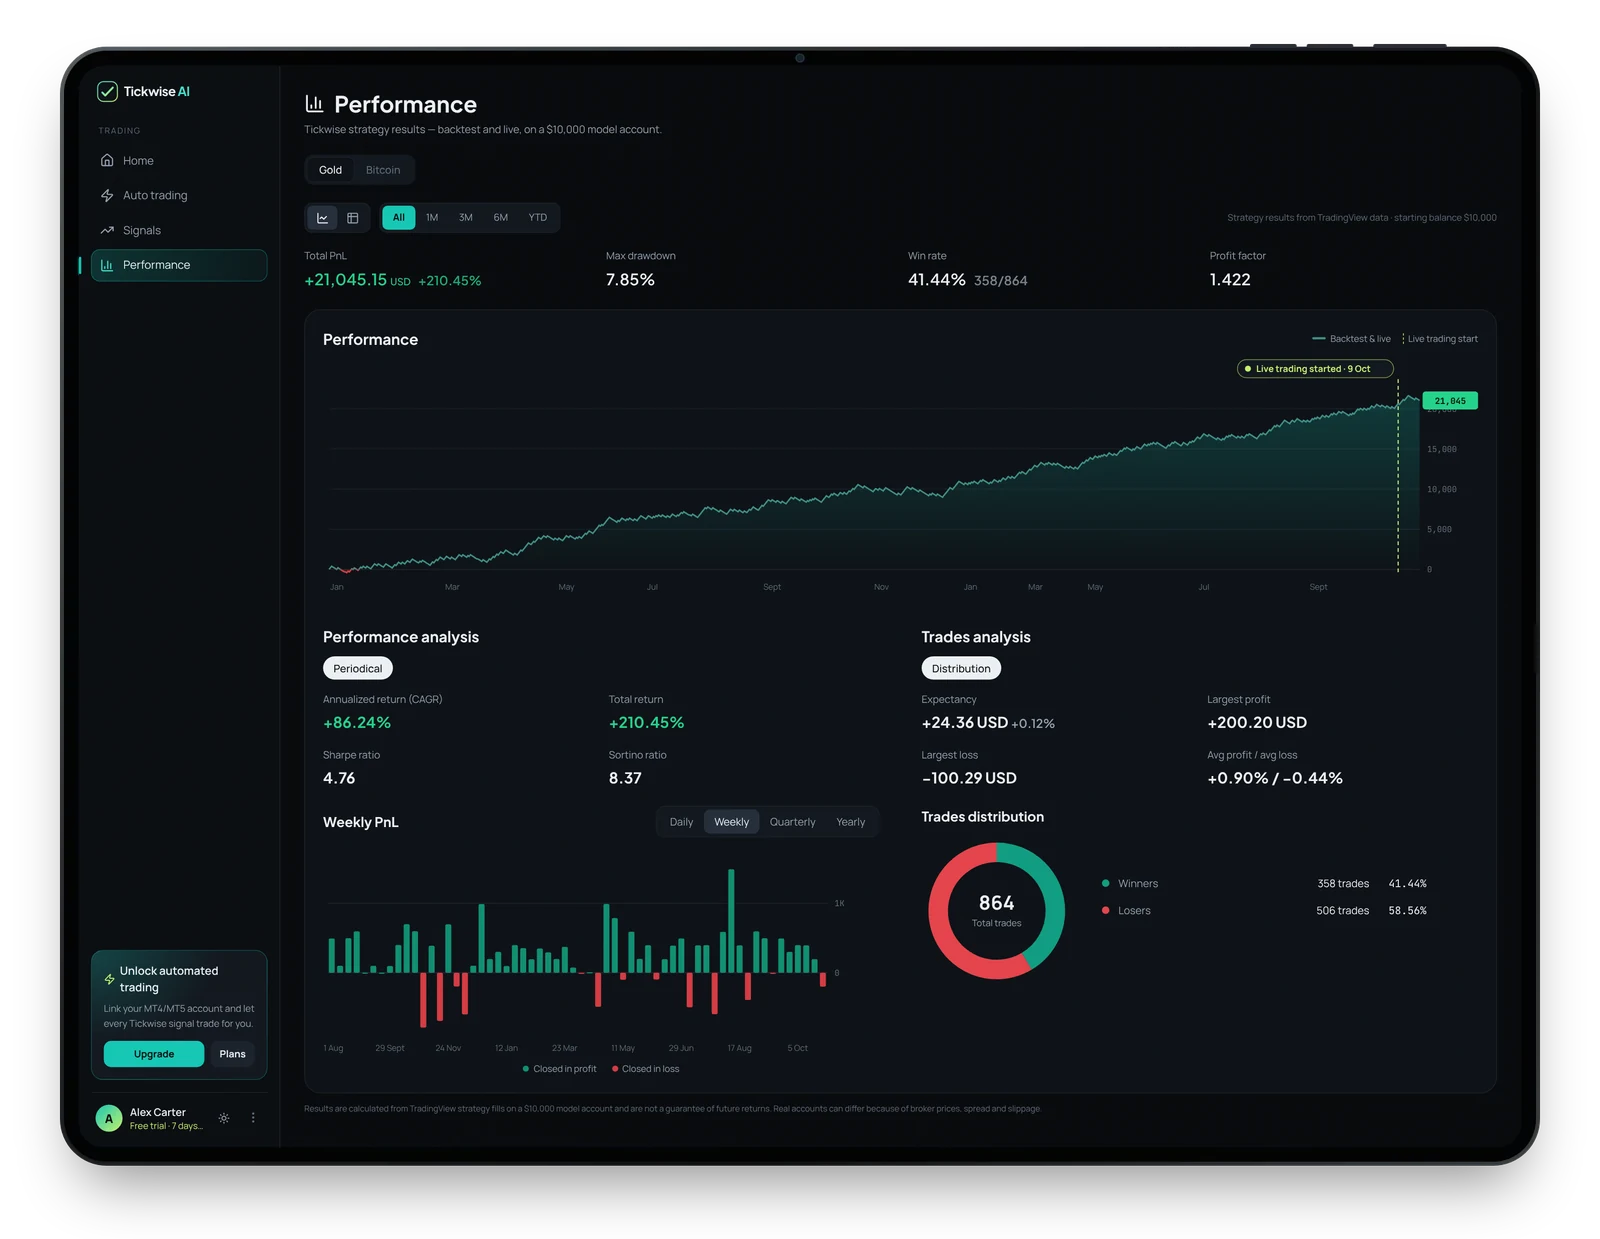Screen dimensions: 1600x1239
Task: Click the Alex Carter avatar
Action: (109, 1119)
